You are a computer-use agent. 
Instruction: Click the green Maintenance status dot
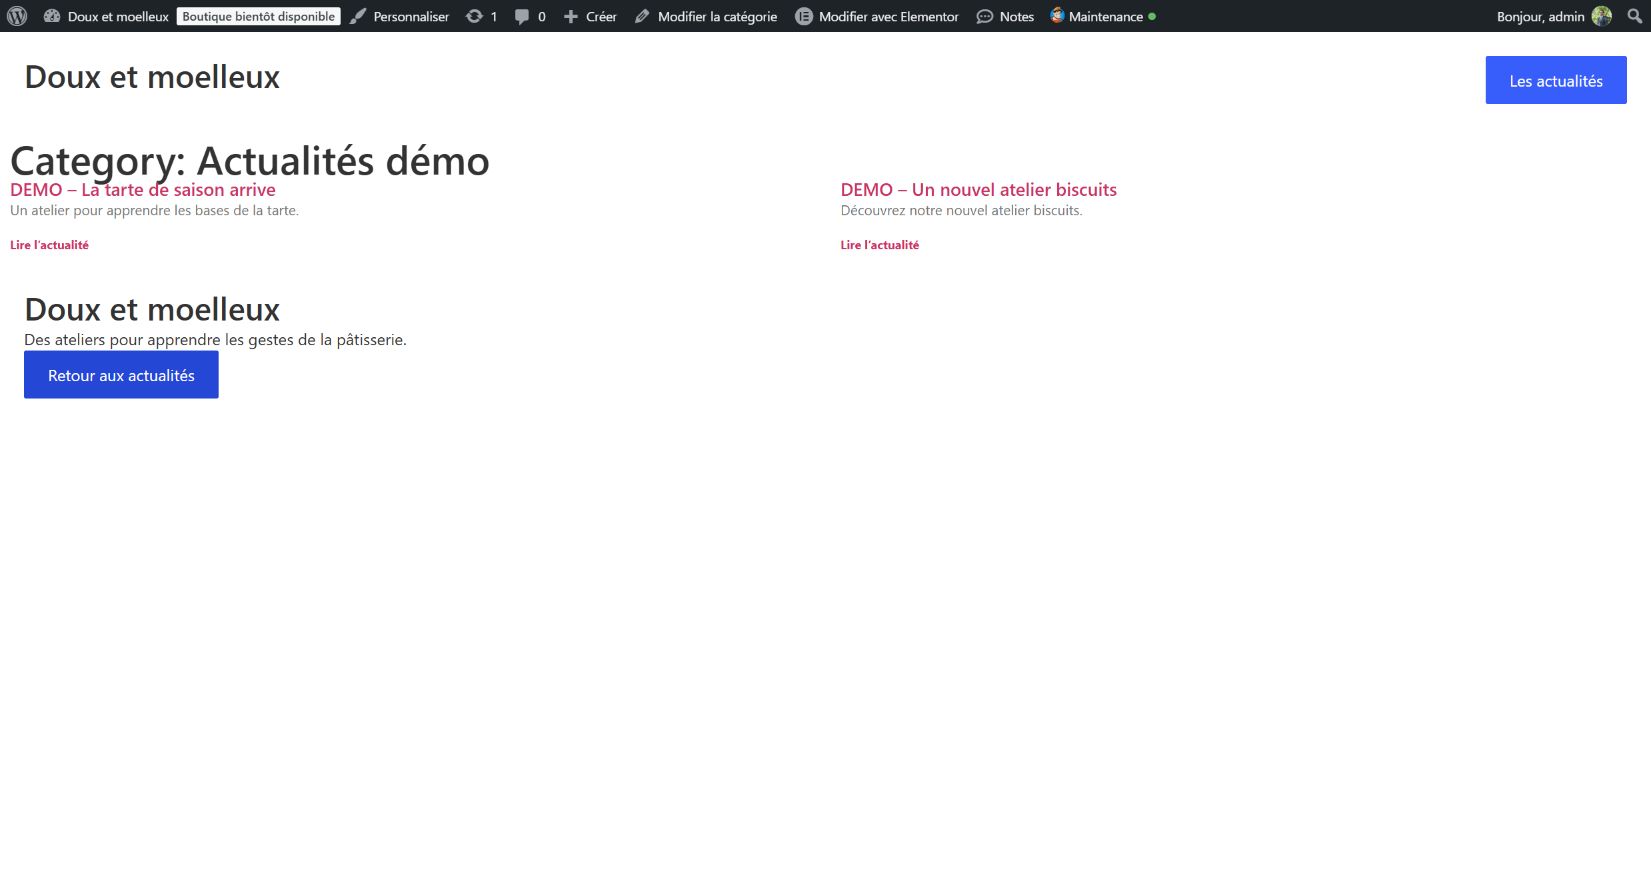(1152, 16)
